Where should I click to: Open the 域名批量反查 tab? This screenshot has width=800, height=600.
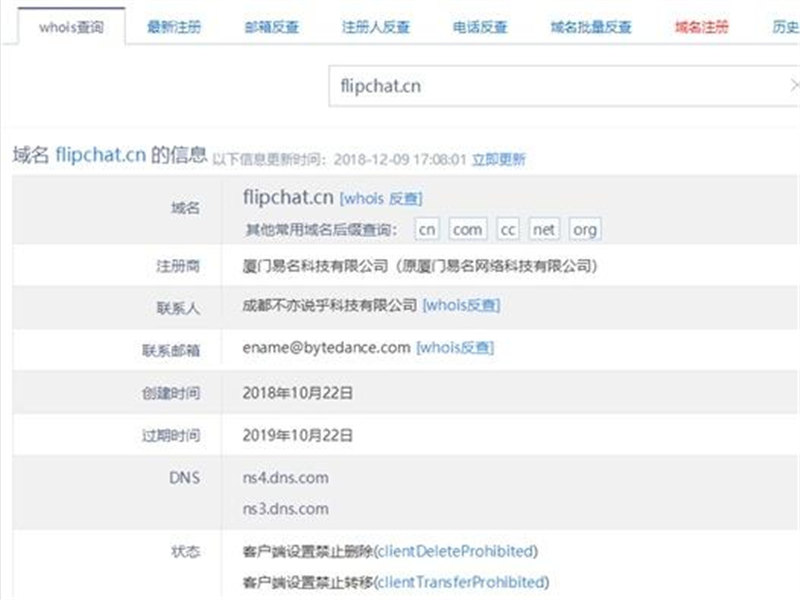click(591, 27)
